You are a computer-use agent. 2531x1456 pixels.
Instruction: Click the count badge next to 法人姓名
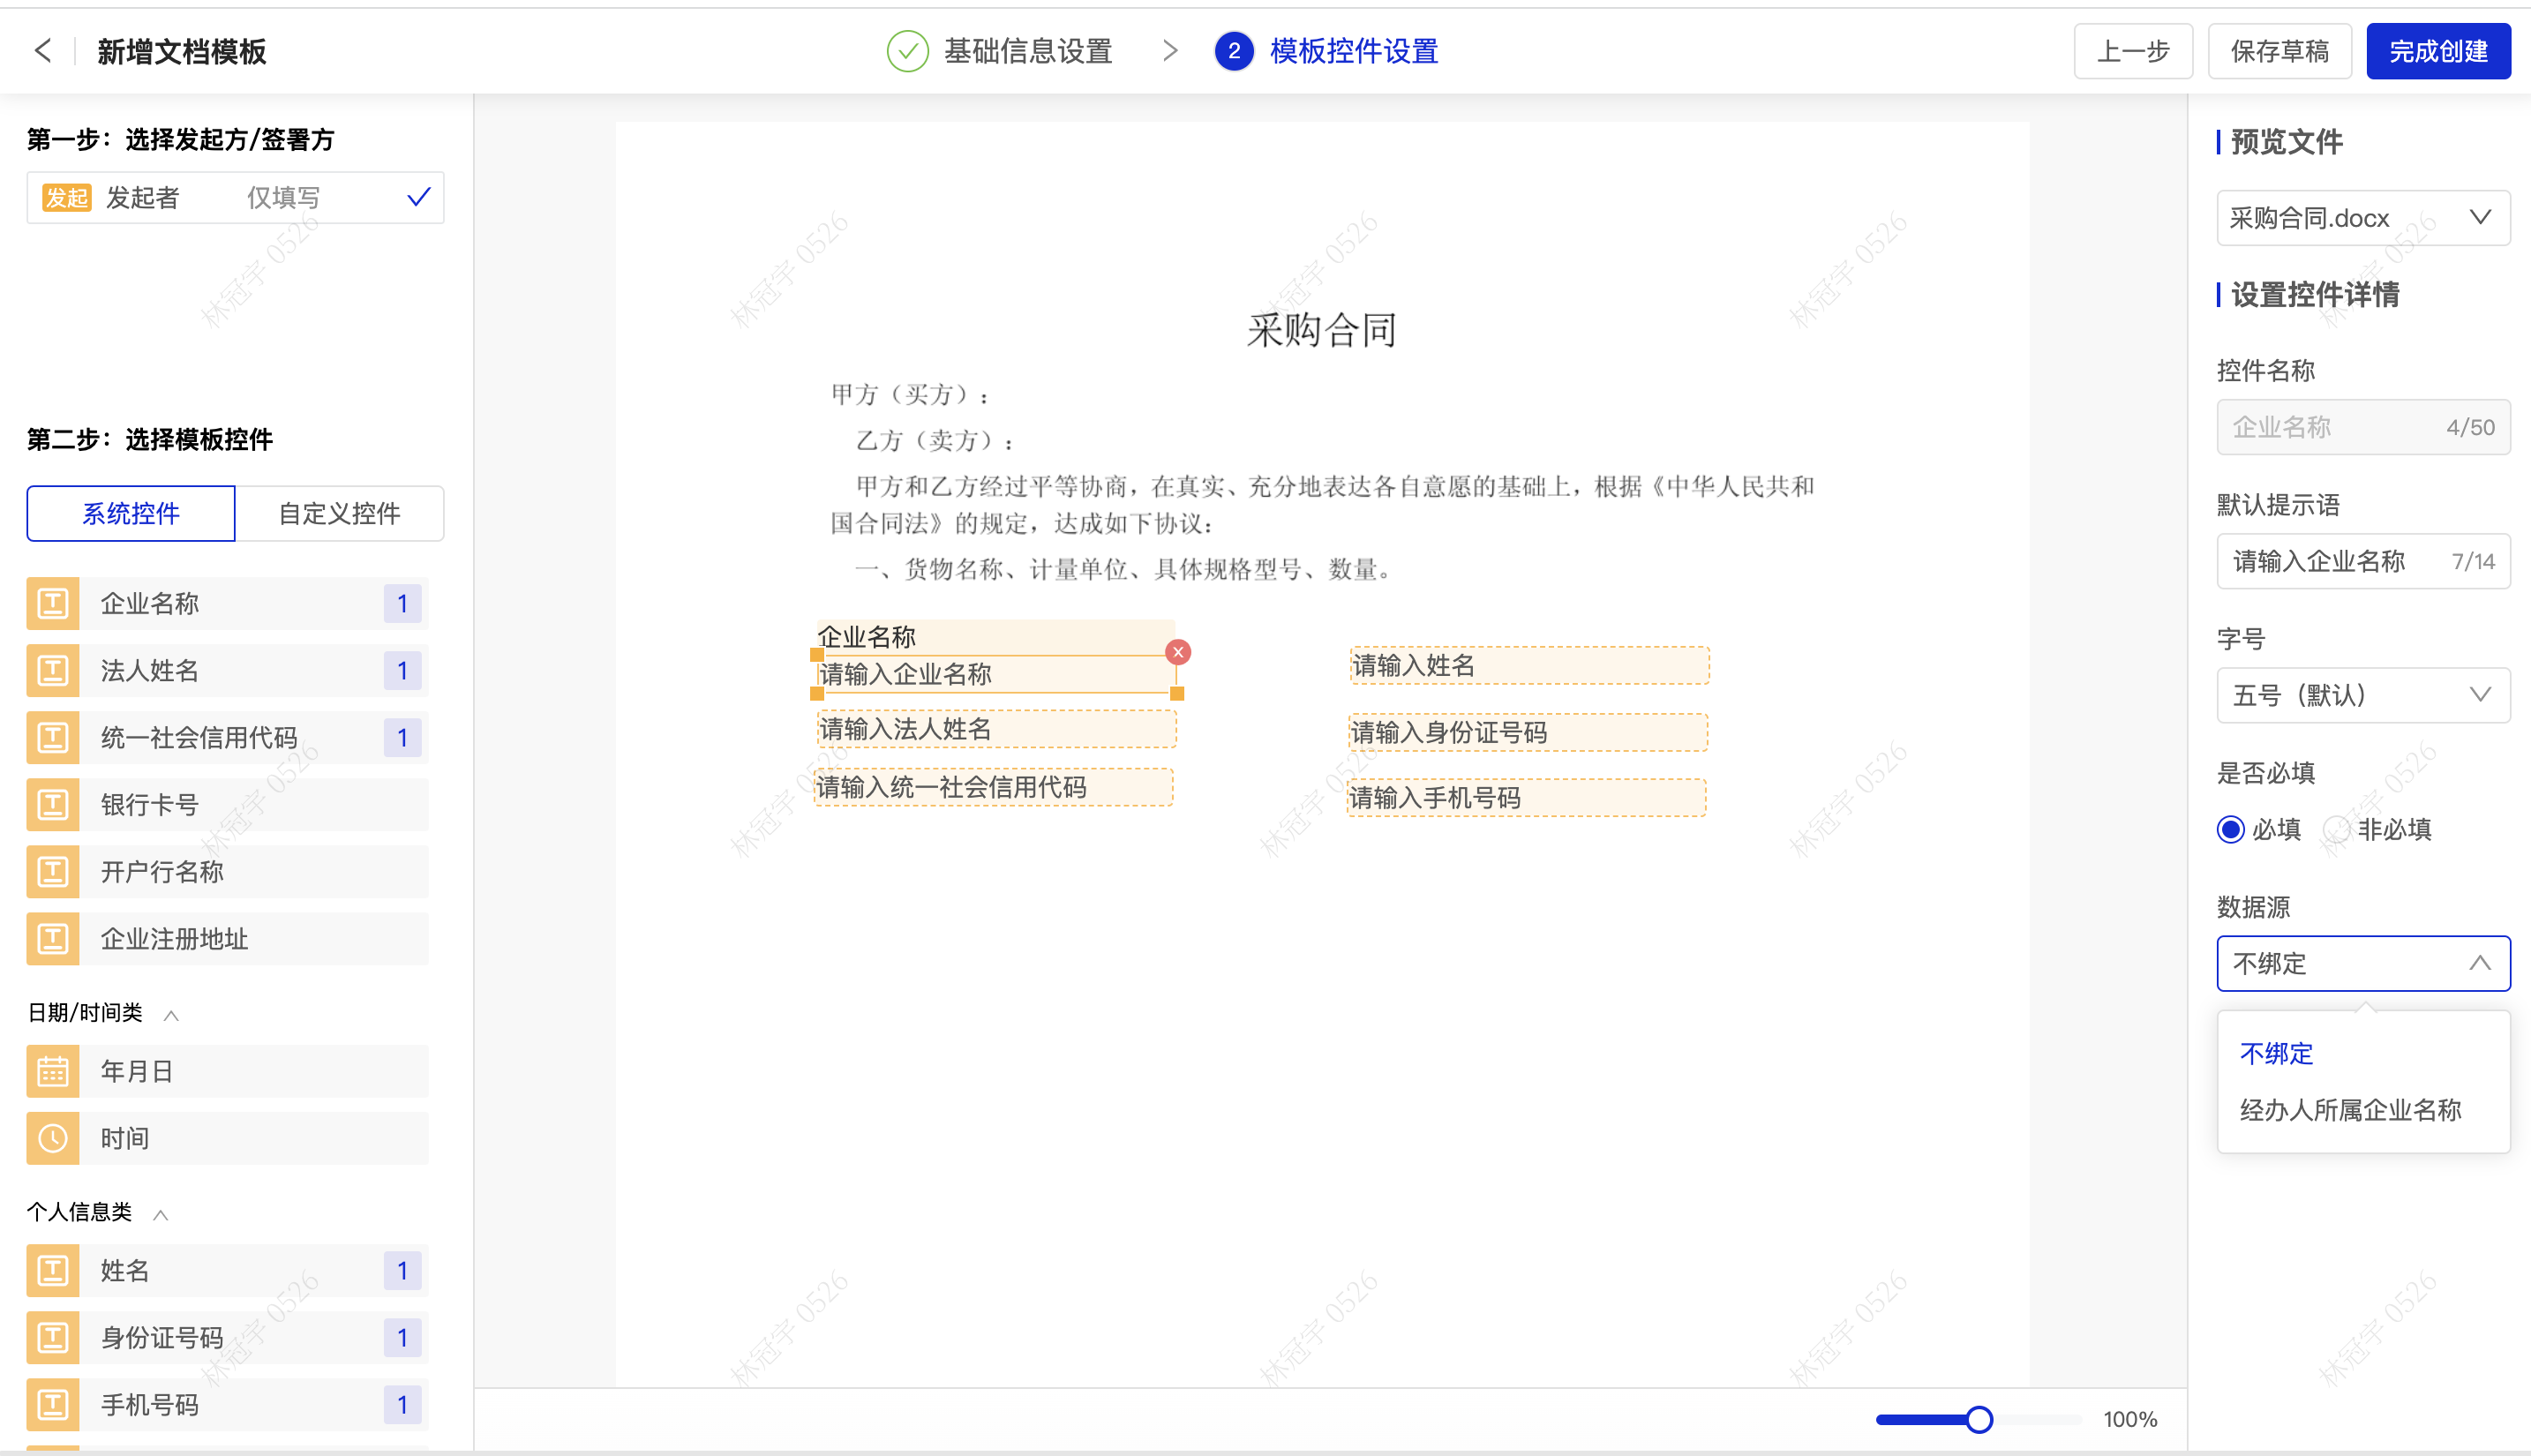[x=402, y=671]
